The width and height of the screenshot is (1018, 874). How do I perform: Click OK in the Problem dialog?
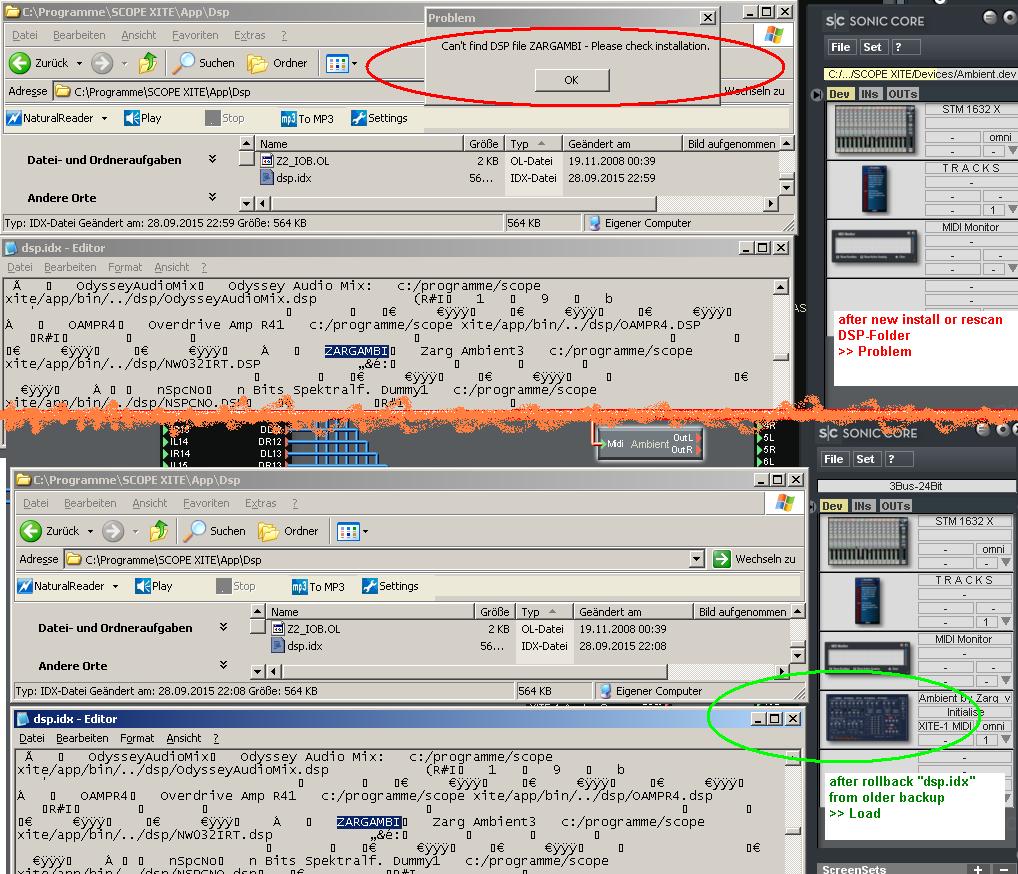click(x=571, y=80)
